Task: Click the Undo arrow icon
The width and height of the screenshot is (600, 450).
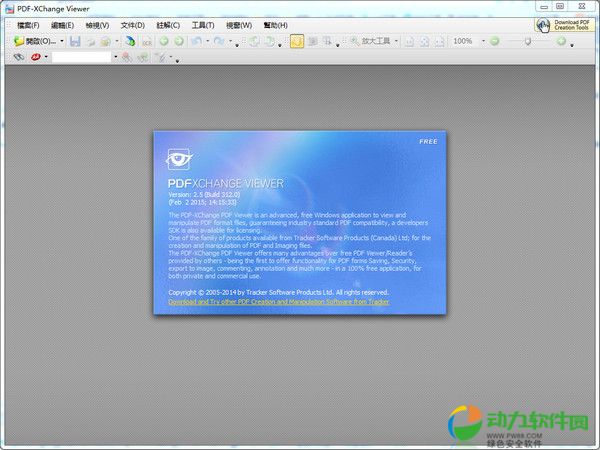Action: tap(197, 41)
